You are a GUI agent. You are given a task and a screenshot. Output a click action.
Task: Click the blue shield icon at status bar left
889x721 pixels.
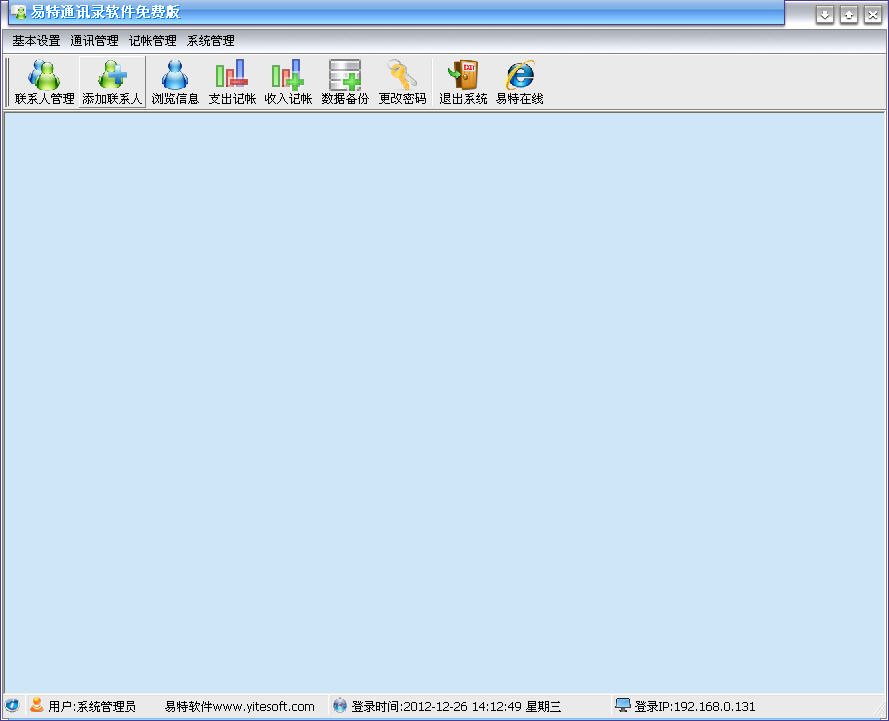pyautogui.click(x=12, y=706)
